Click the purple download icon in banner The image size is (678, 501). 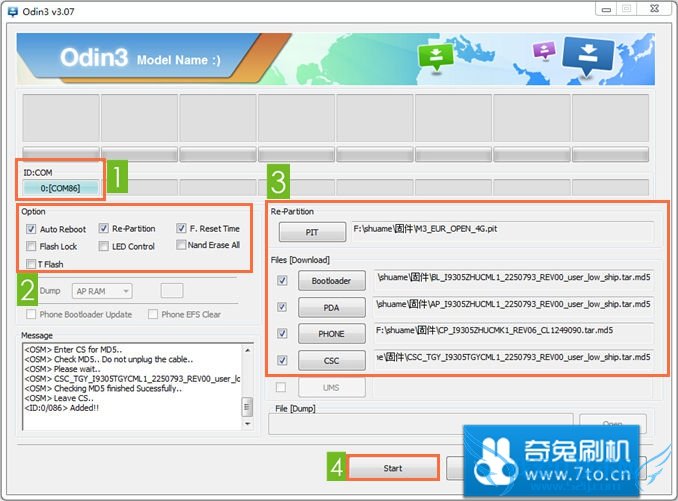tap(544, 50)
